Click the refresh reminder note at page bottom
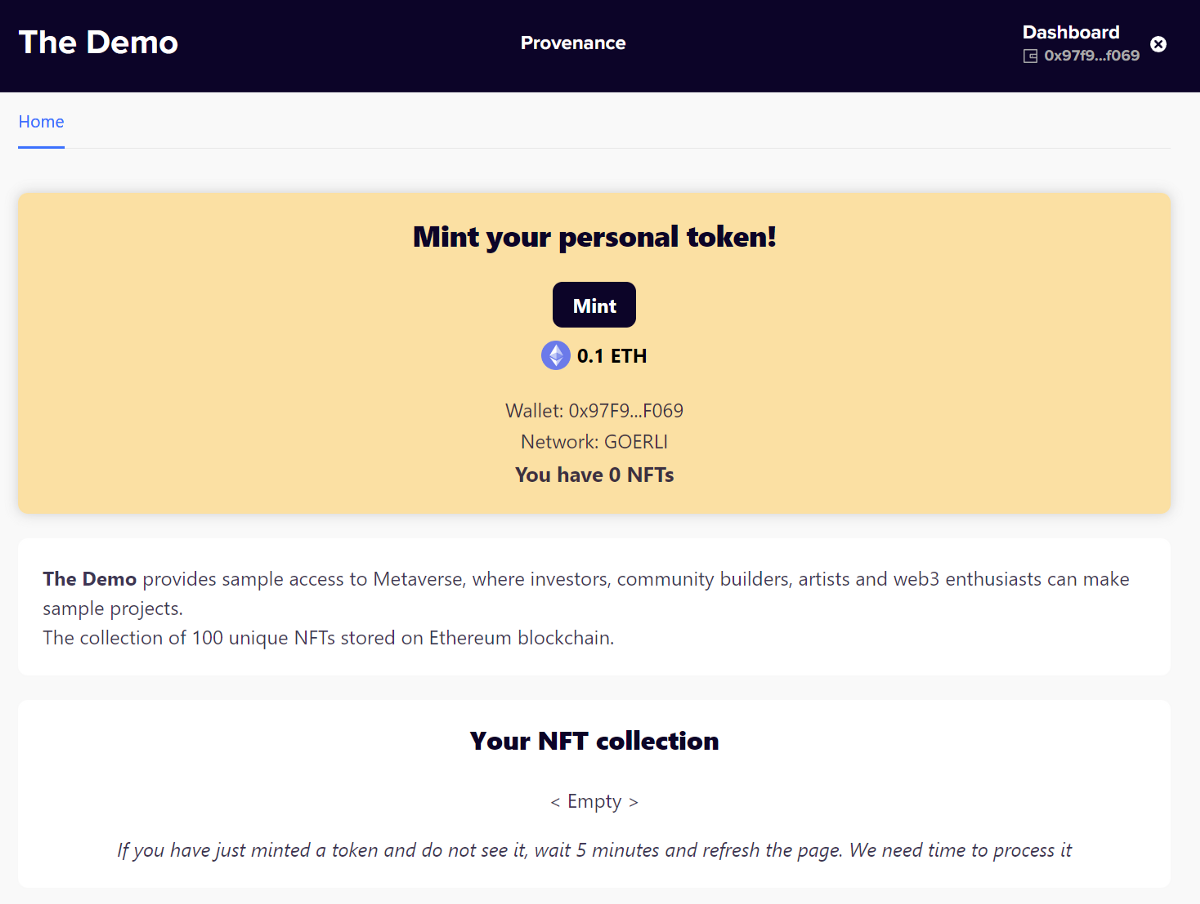Viewport: 1200px width, 904px height. pyautogui.click(x=594, y=849)
